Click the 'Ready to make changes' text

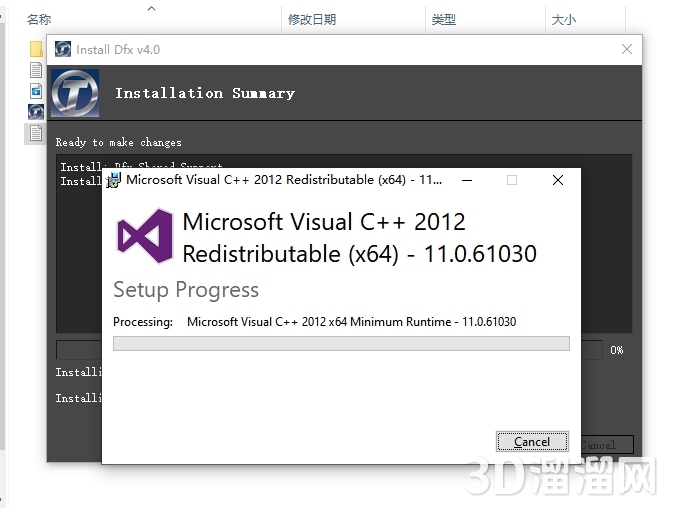[118, 142]
